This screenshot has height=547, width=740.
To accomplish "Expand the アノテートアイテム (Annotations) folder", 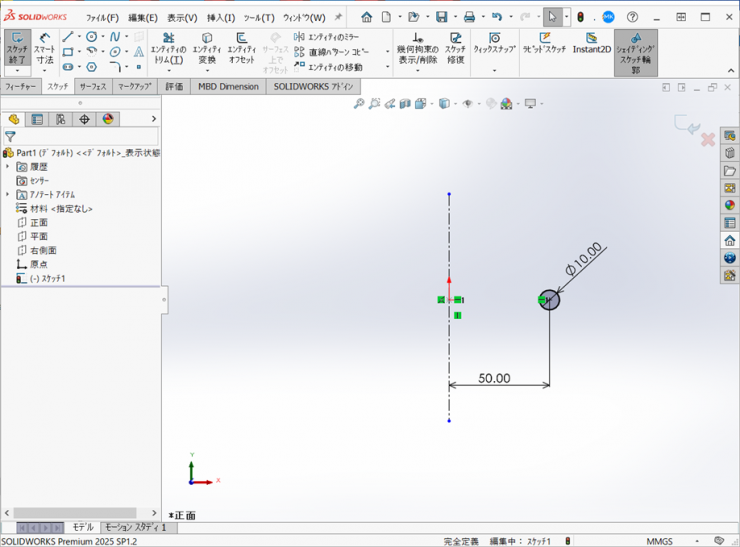I will [x=8, y=195].
